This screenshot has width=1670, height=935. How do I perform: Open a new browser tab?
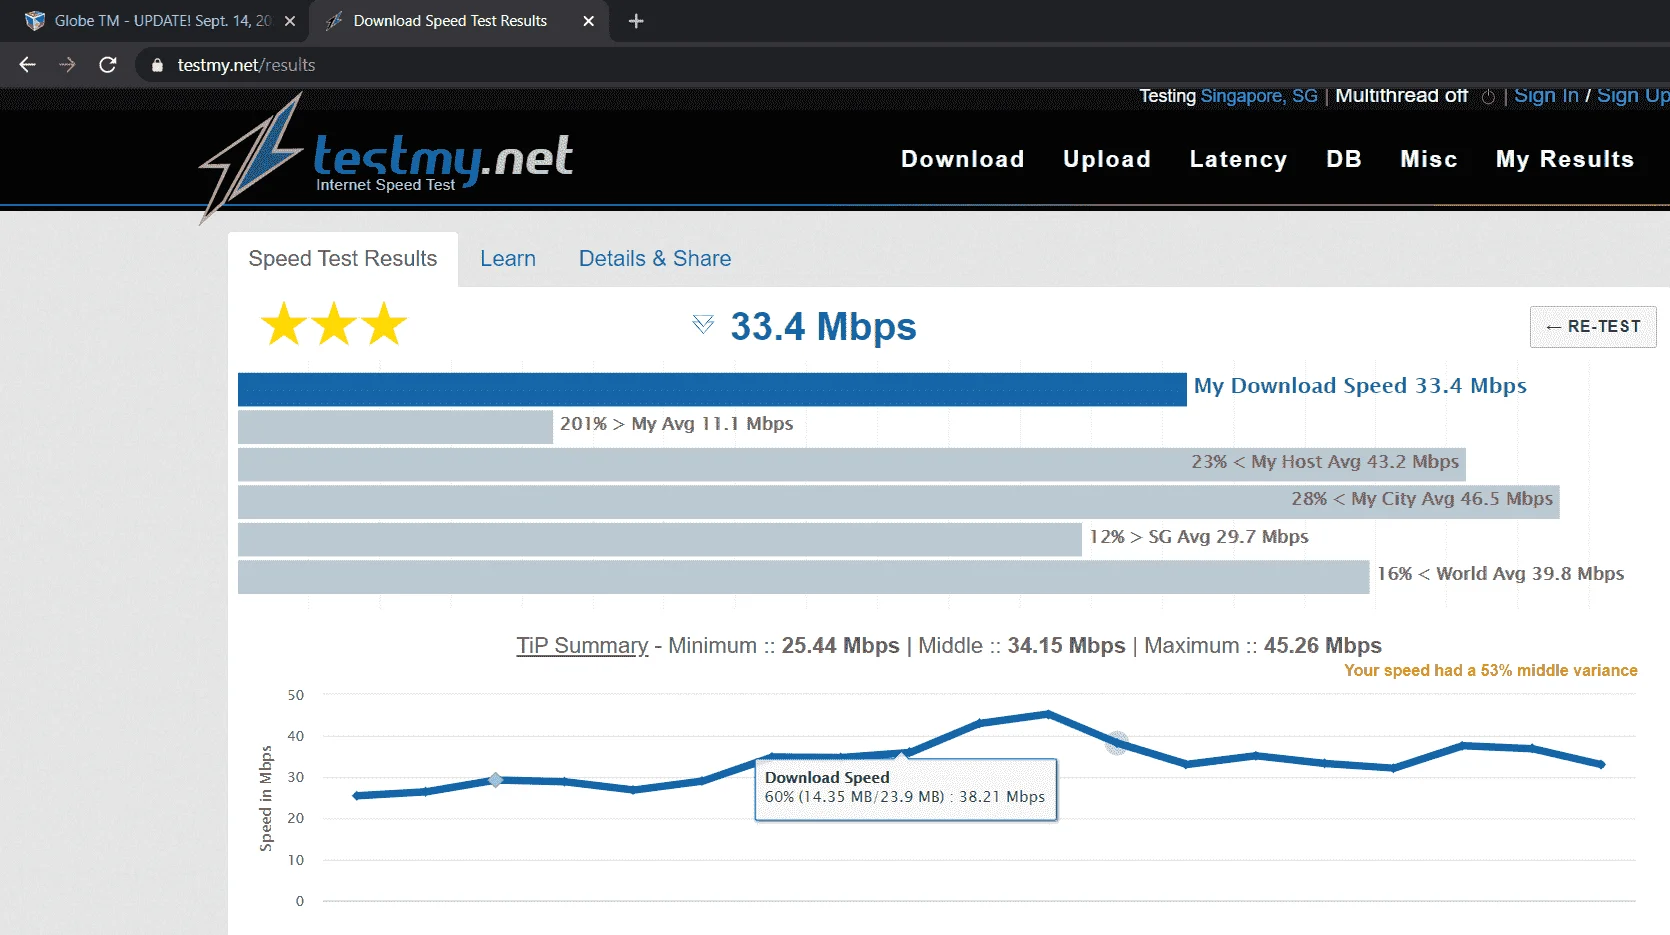pos(636,21)
